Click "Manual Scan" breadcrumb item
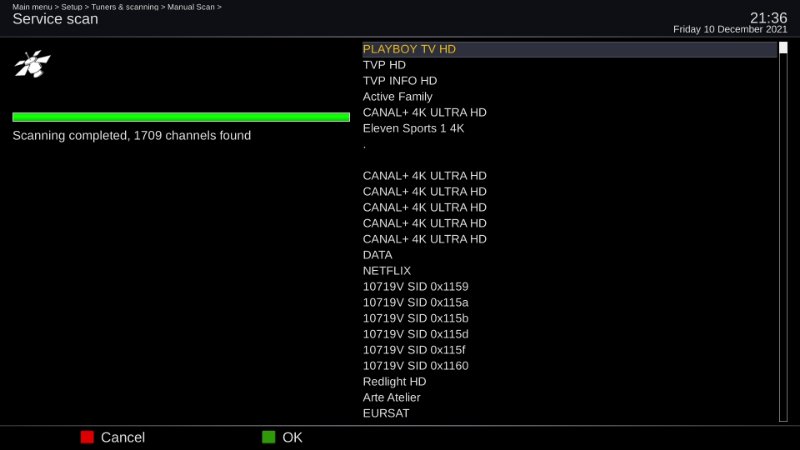 coord(191,7)
